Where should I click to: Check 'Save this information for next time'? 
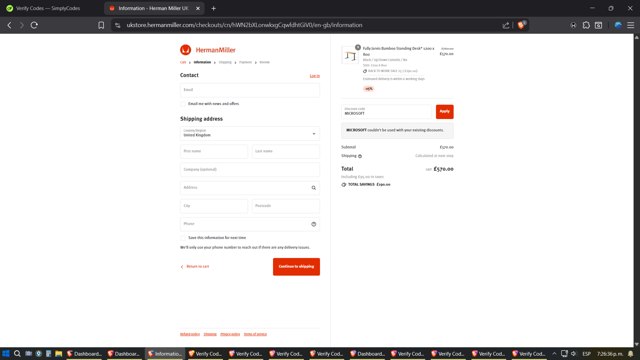183,238
